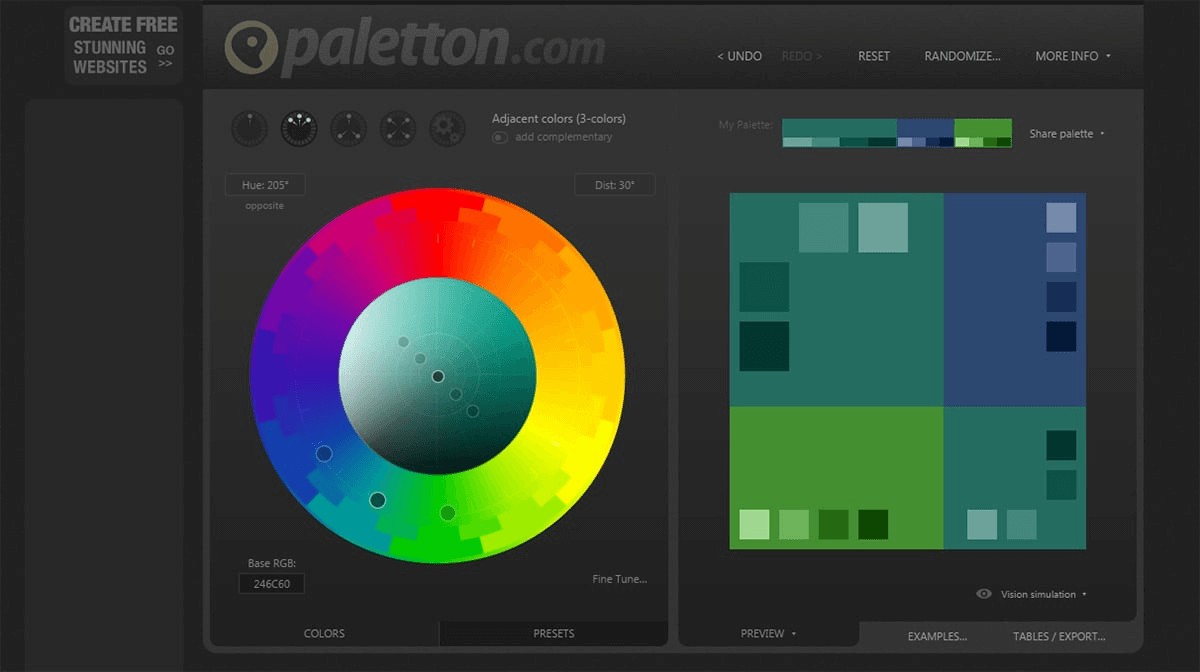Expand the Preview dropdown
The width and height of the screenshot is (1200, 672).
coord(766,633)
